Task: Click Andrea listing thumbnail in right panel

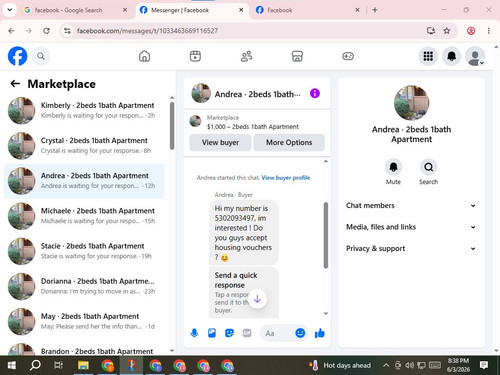Action: 411,103
